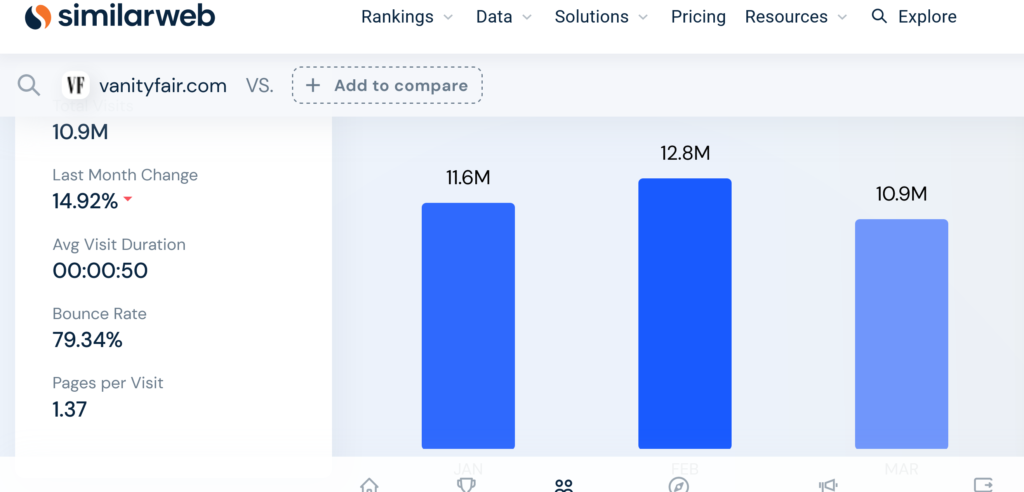Click the vanityfair.com site name field
Image resolution: width=1024 pixels, height=492 pixels.
pyautogui.click(x=162, y=85)
